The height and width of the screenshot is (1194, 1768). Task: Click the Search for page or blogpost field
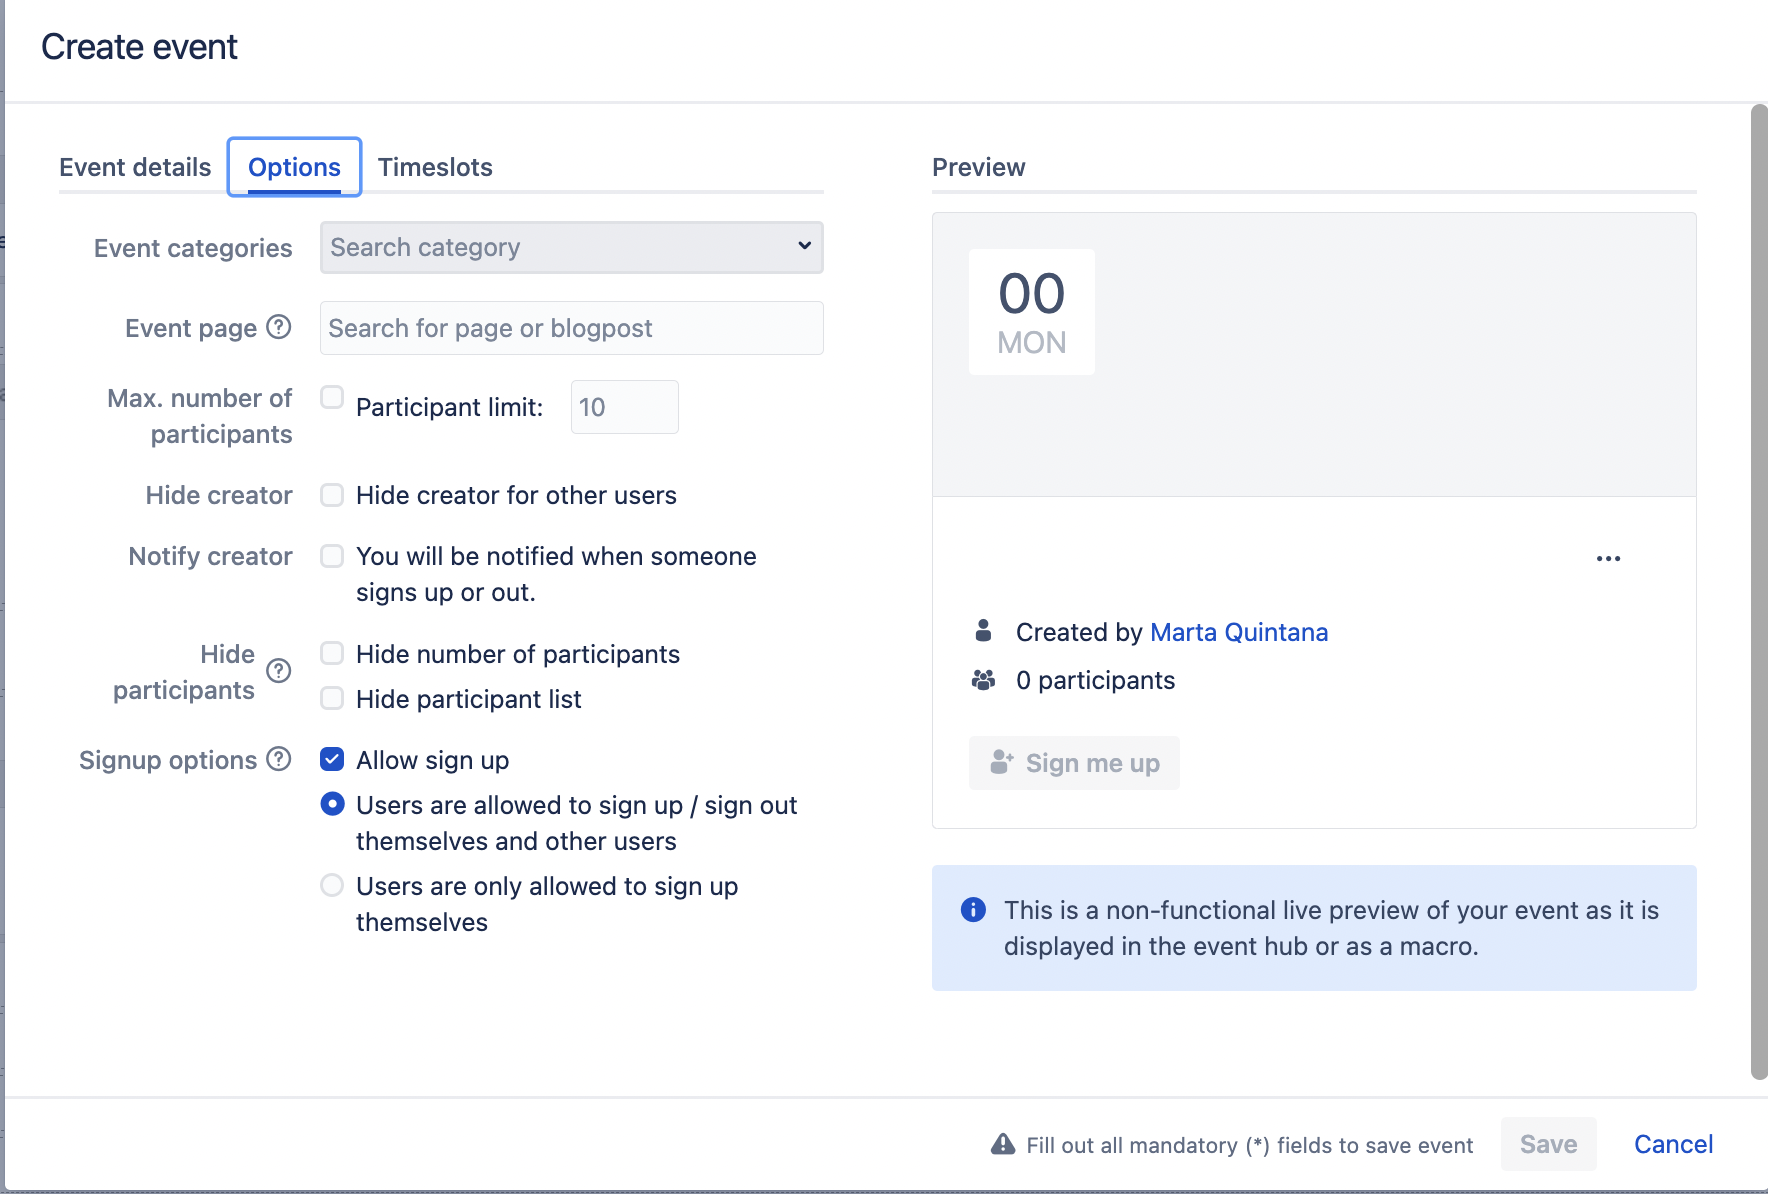(x=571, y=328)
